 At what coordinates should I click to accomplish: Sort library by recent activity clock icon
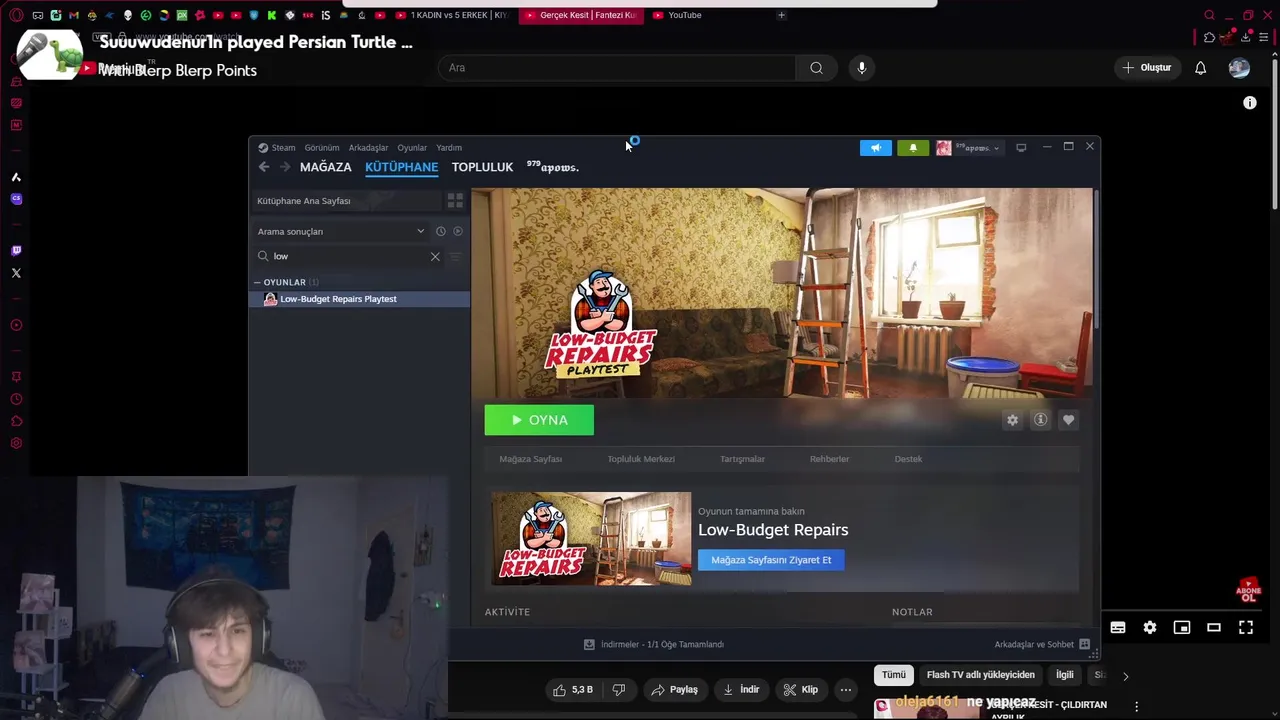tap(440, 231)
